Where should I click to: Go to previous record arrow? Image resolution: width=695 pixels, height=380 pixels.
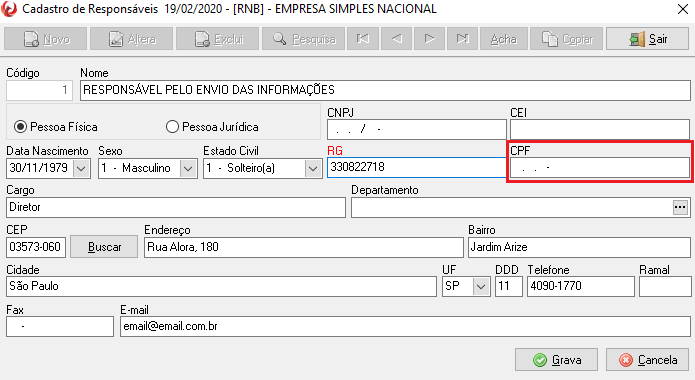(x=396, y=39)
